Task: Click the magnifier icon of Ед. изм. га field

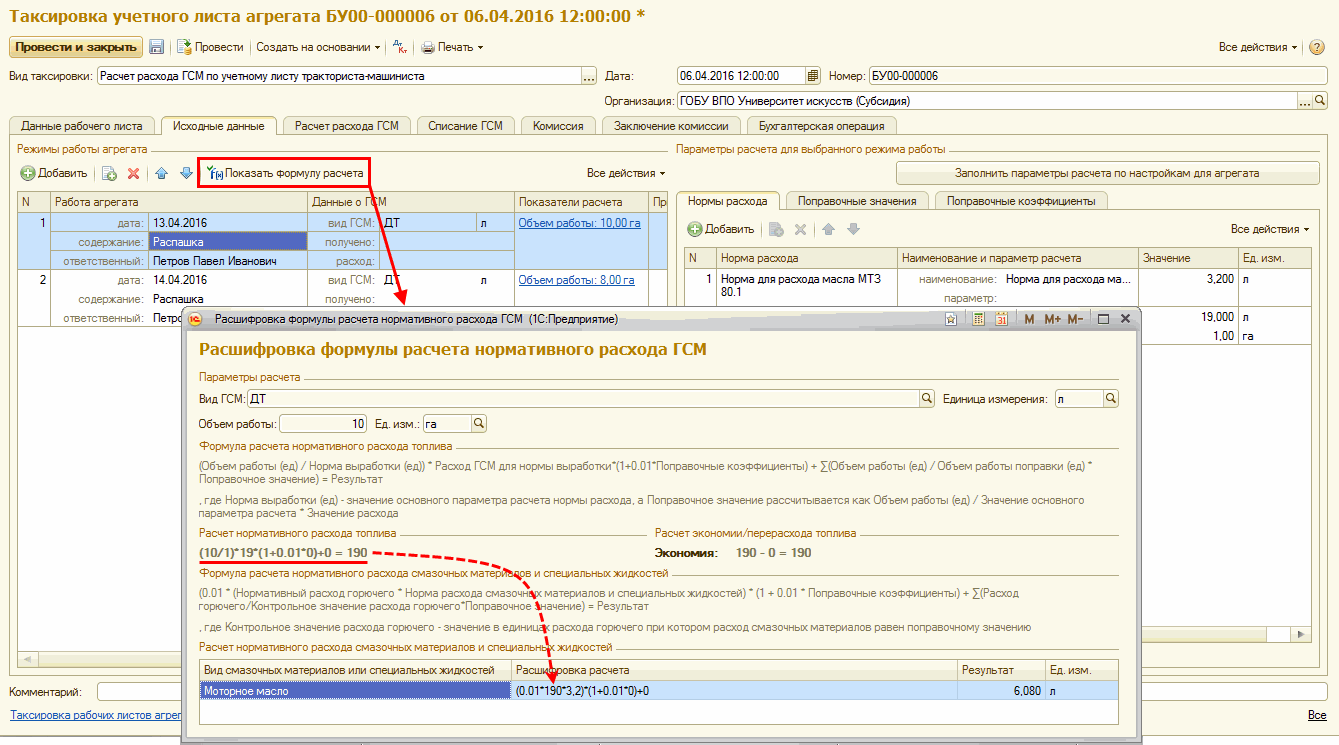Action: (479, 424)
